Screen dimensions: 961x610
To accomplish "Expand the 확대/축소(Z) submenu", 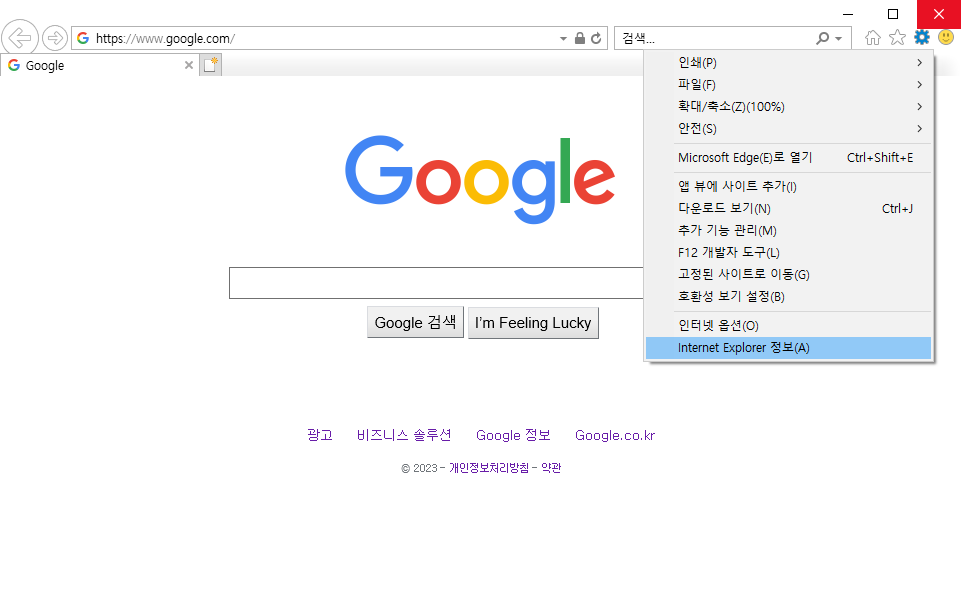I will tap(788, 107).
